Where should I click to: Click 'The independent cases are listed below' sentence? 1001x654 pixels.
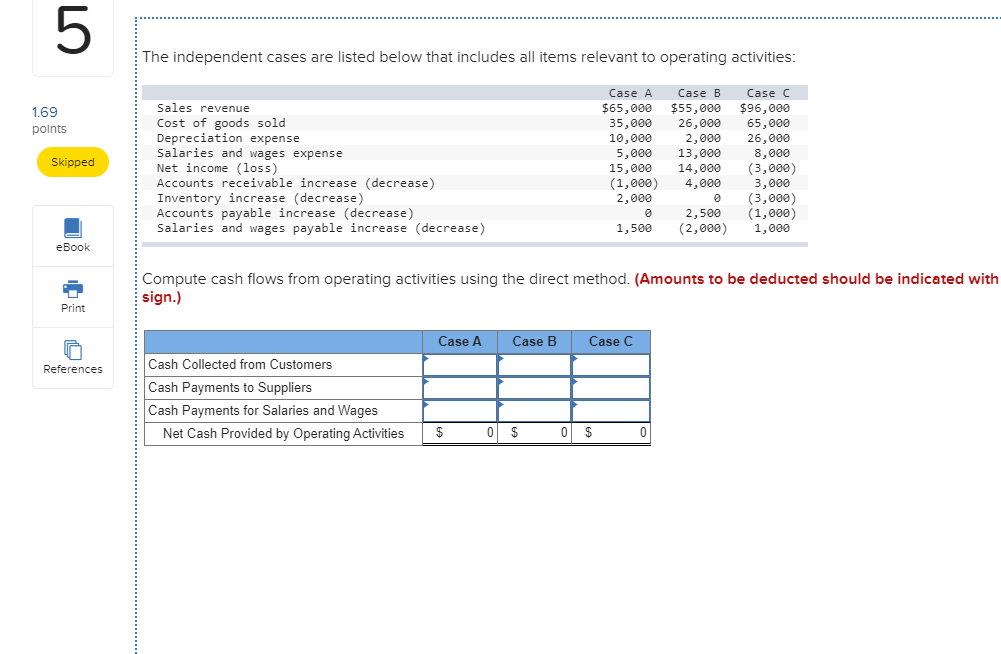(469, 57)
